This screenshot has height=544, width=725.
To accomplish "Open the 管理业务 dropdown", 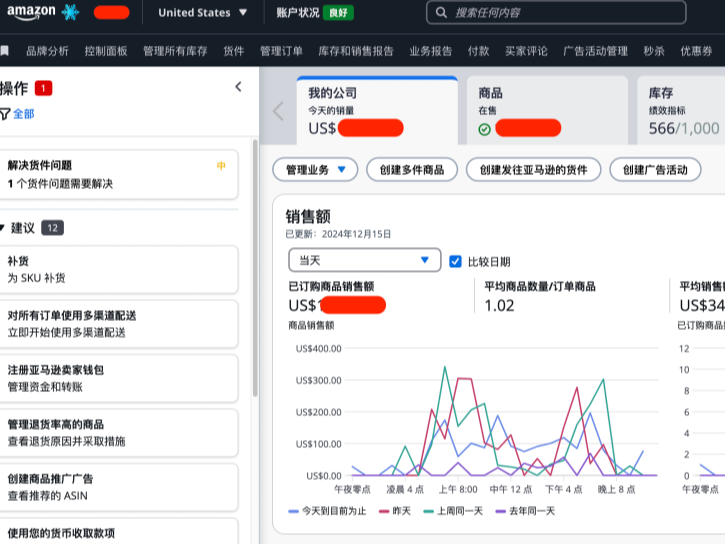I will tap(315, 170).
